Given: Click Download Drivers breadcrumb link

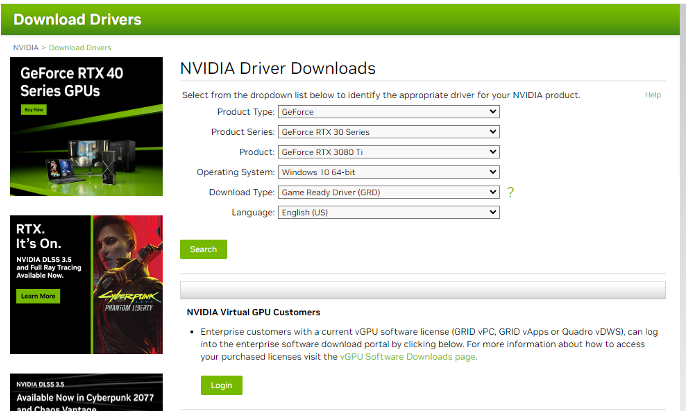Looking at the screenshot, I should tap(80, 48).
